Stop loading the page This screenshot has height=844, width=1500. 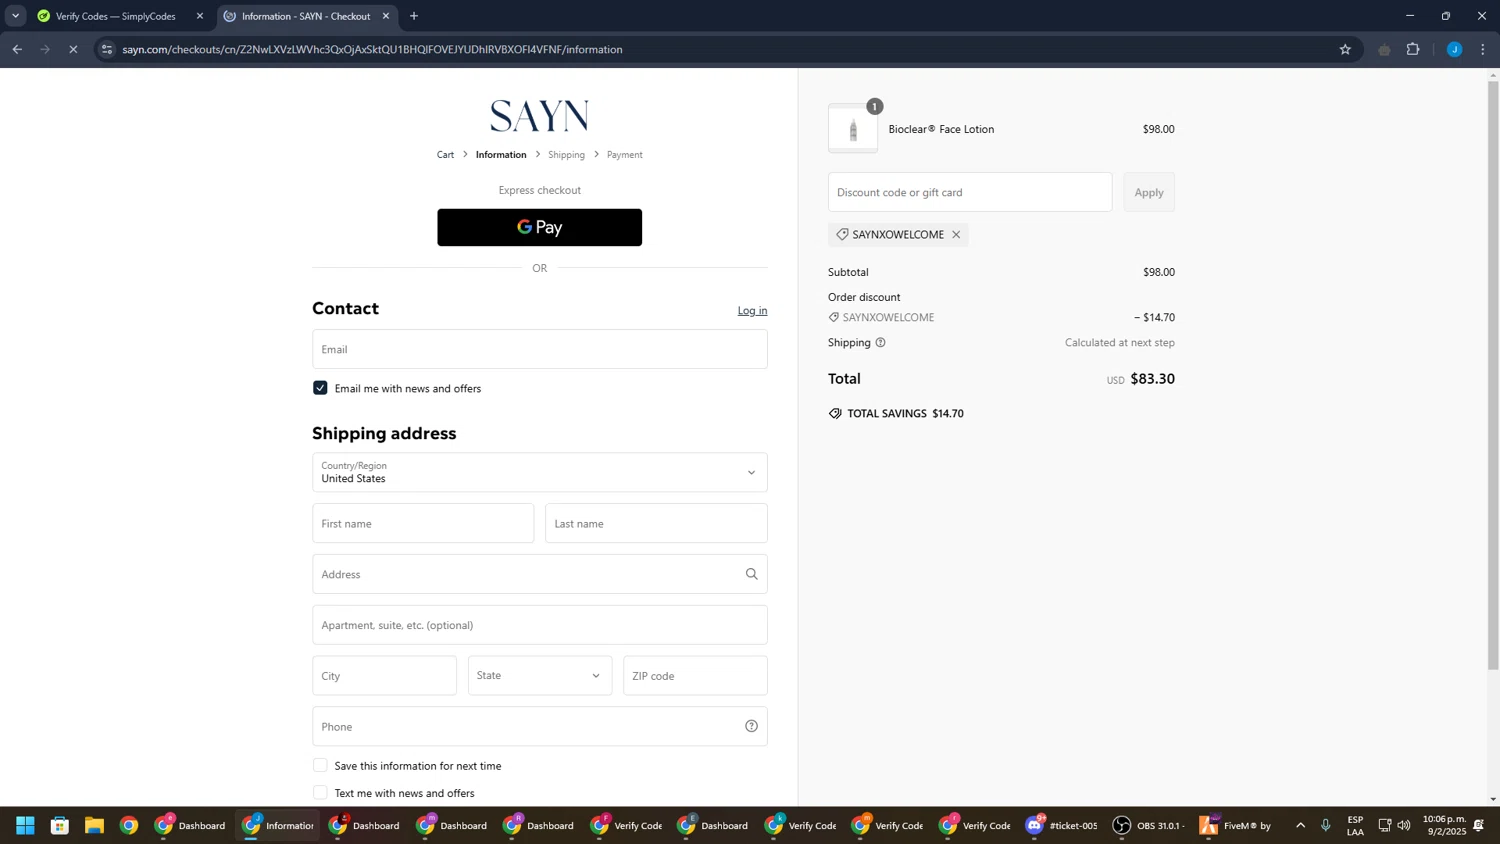click(x=73, y=49)
